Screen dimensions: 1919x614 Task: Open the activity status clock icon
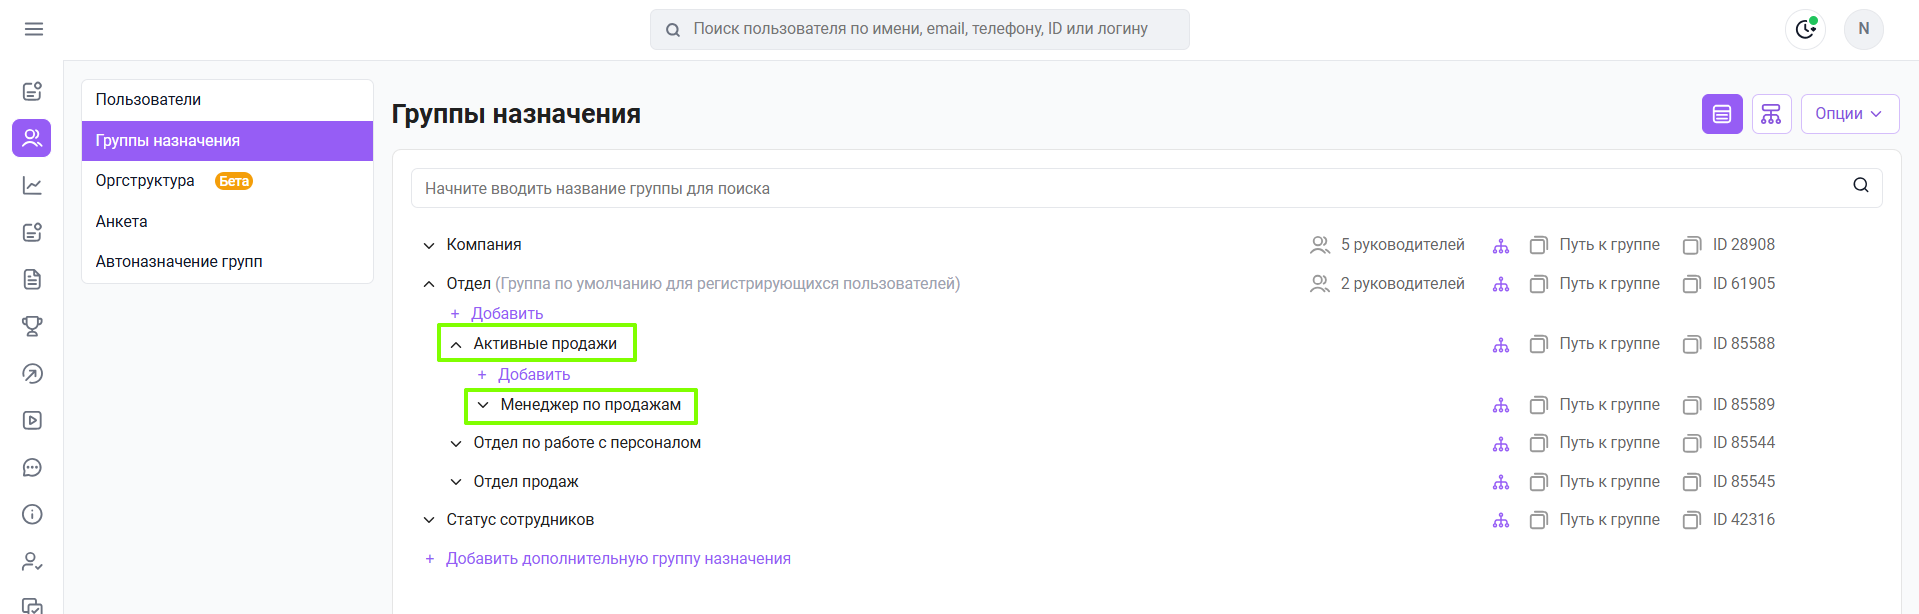tap(1805, 29)
